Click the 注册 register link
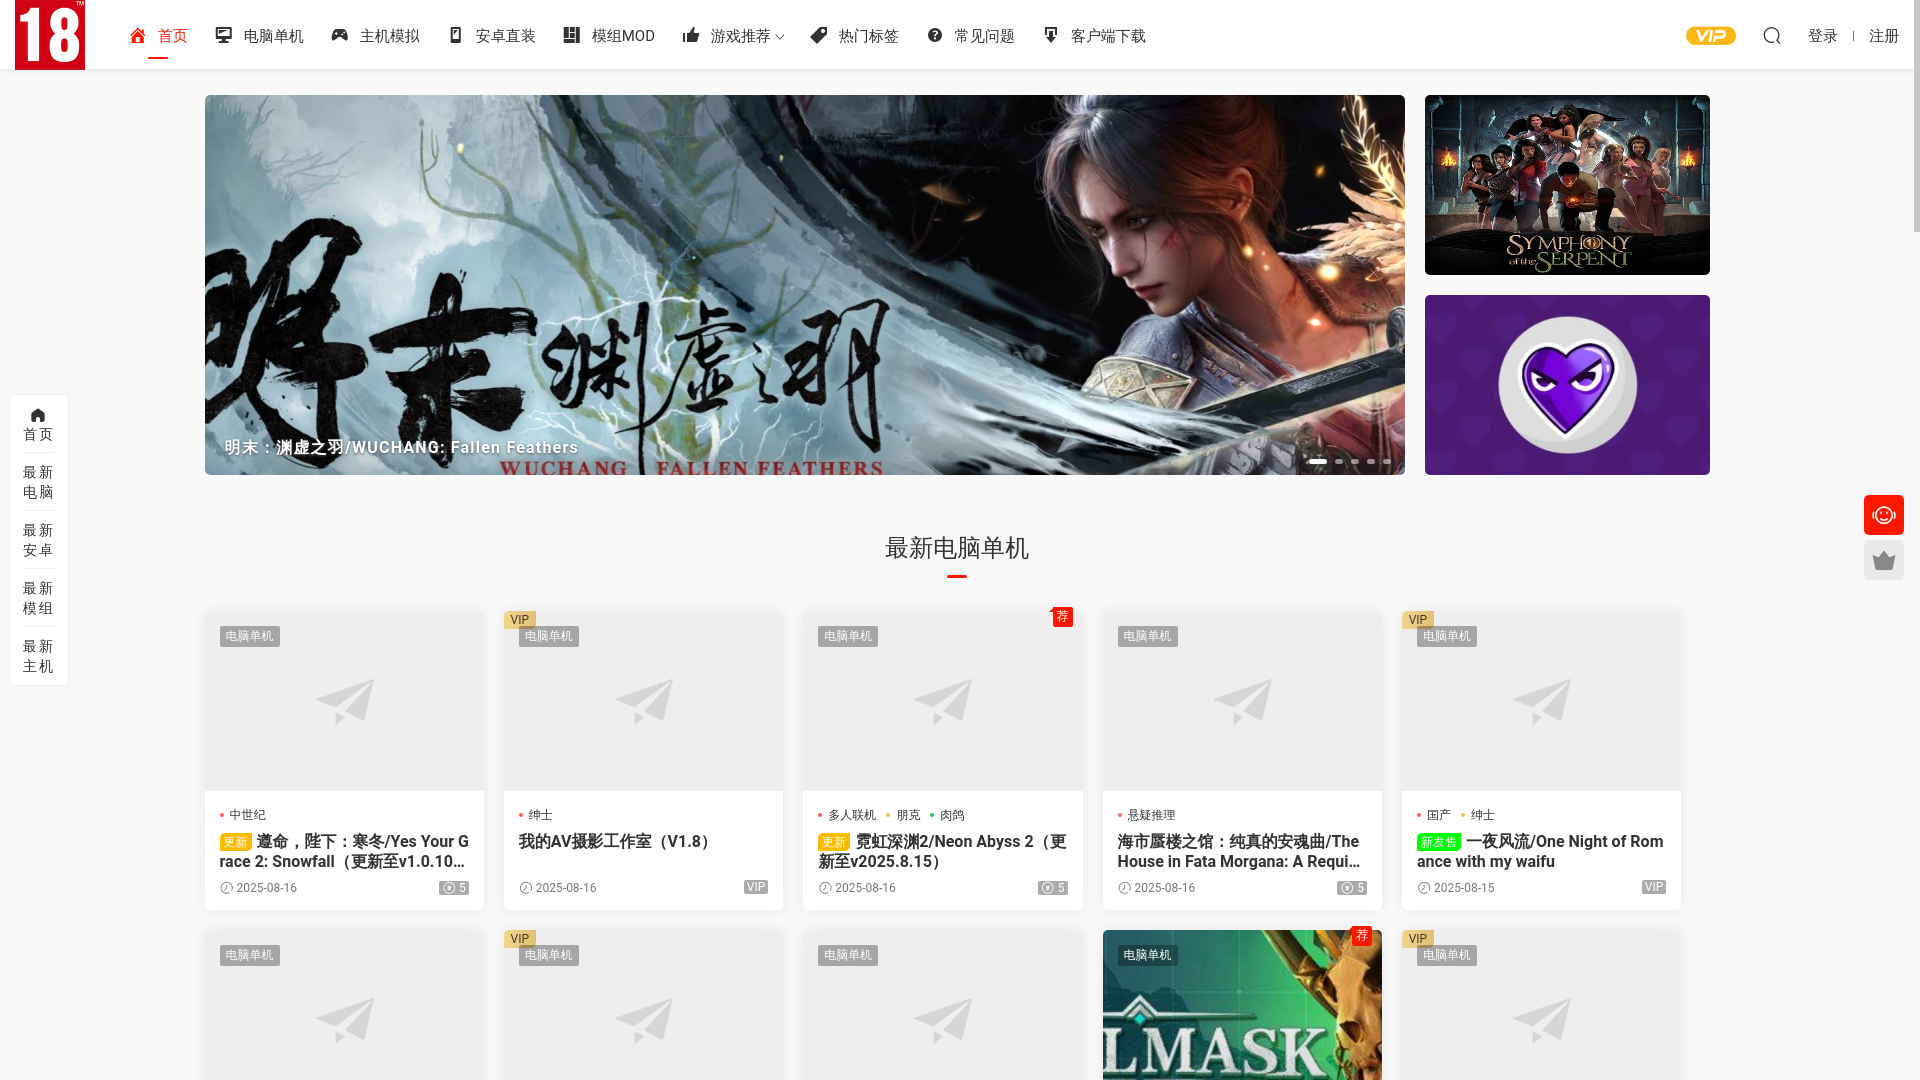 click(x=1884, y=36)
